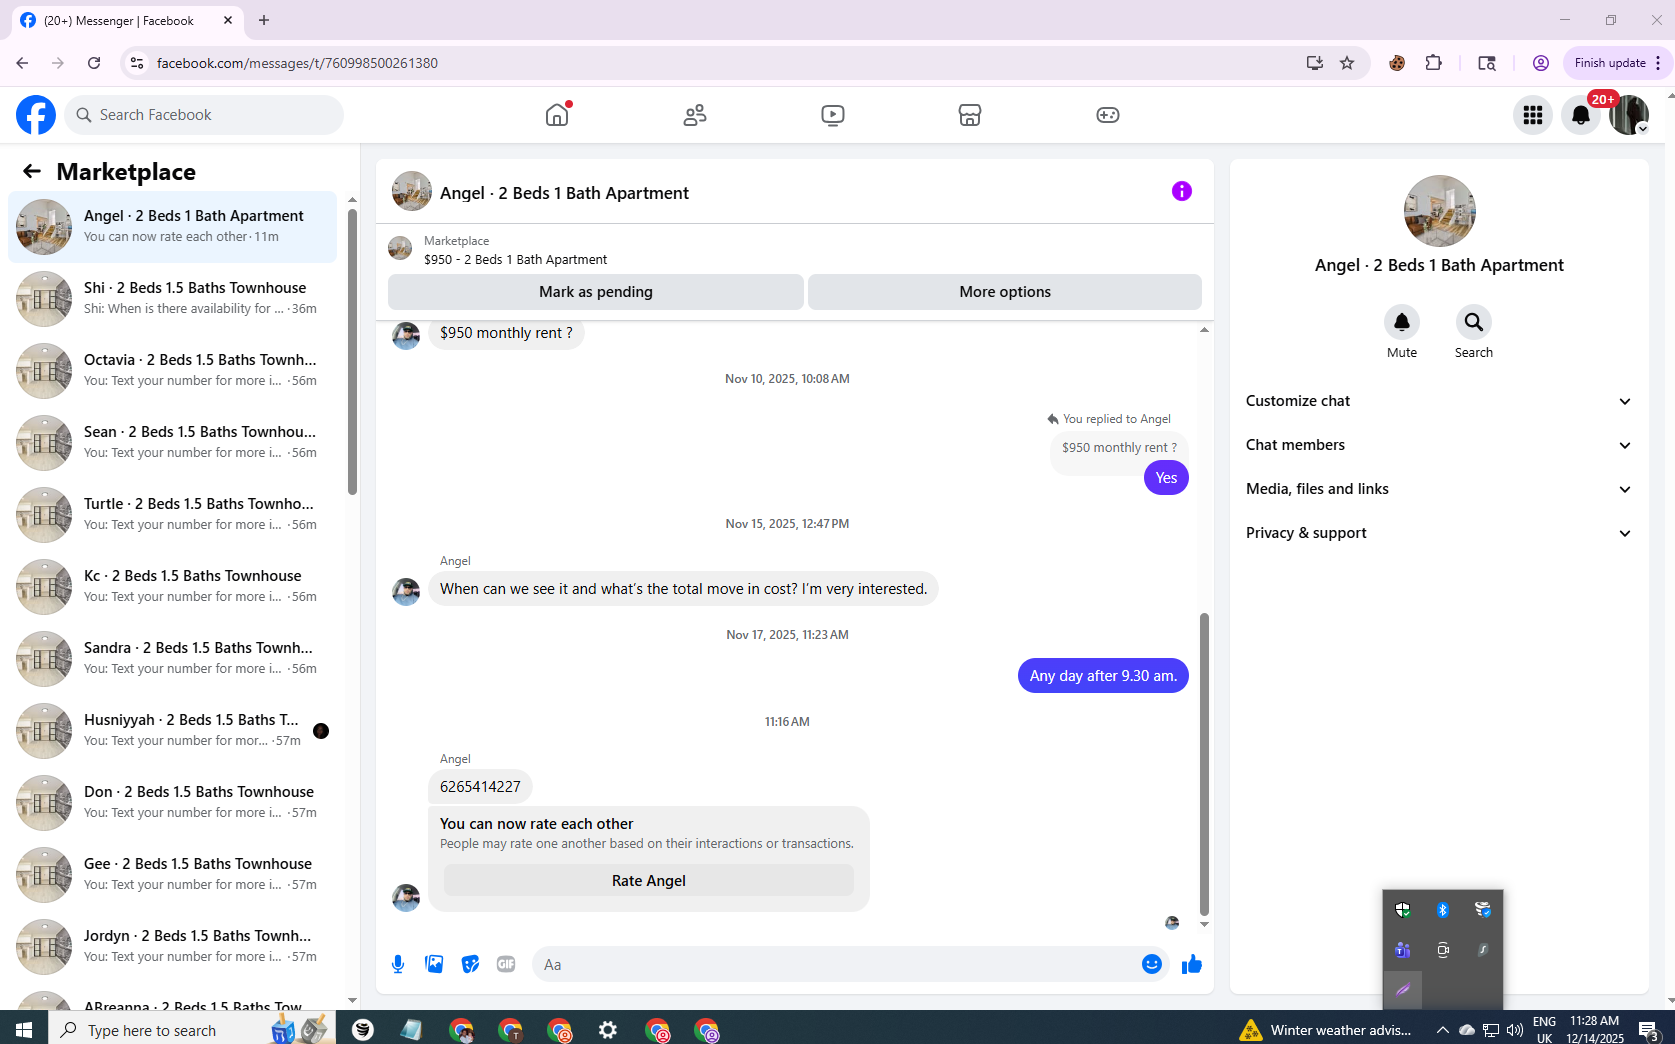Open Windows Start menu

24,1030
